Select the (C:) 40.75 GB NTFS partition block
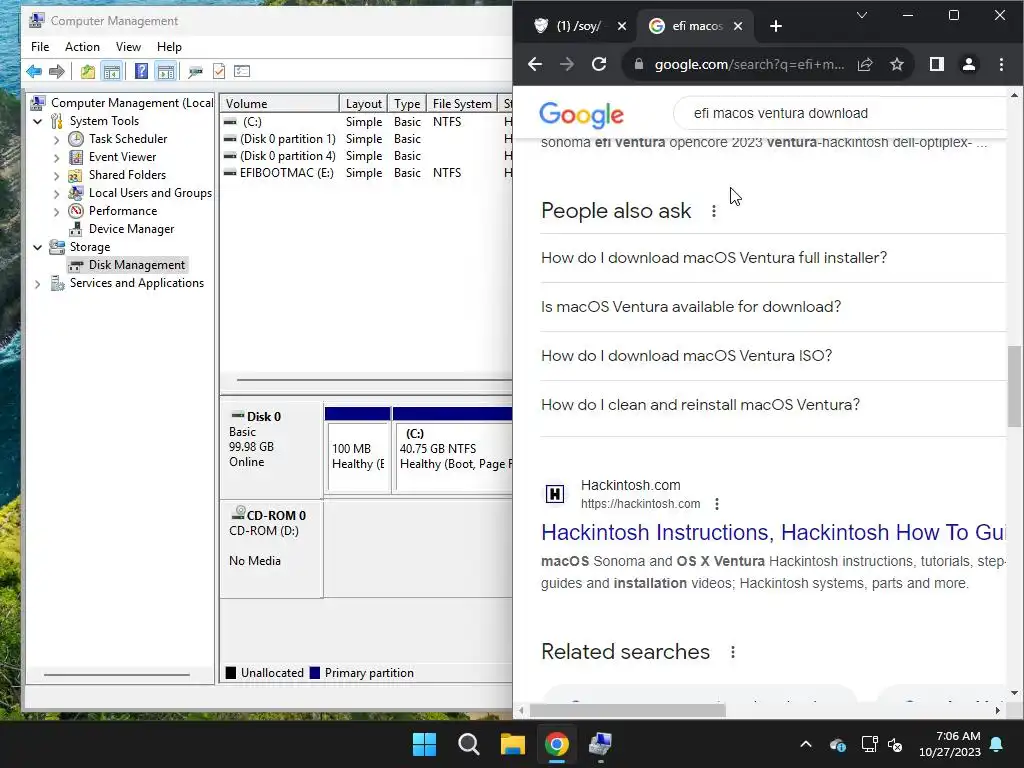Image resolution: width=1024 pixels, height=768 pixels. click(453, 456)
